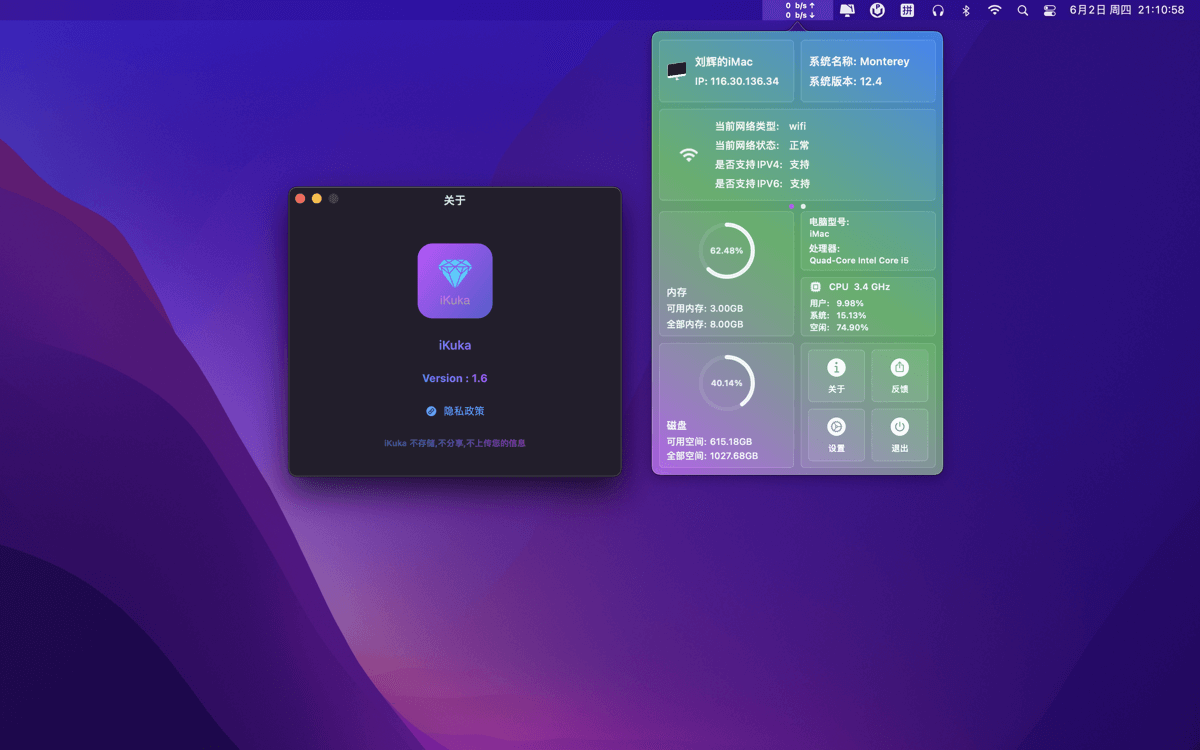Click the iMac model value text
The width and height of the screenshot is (1200, 750).
coord(819,234)
